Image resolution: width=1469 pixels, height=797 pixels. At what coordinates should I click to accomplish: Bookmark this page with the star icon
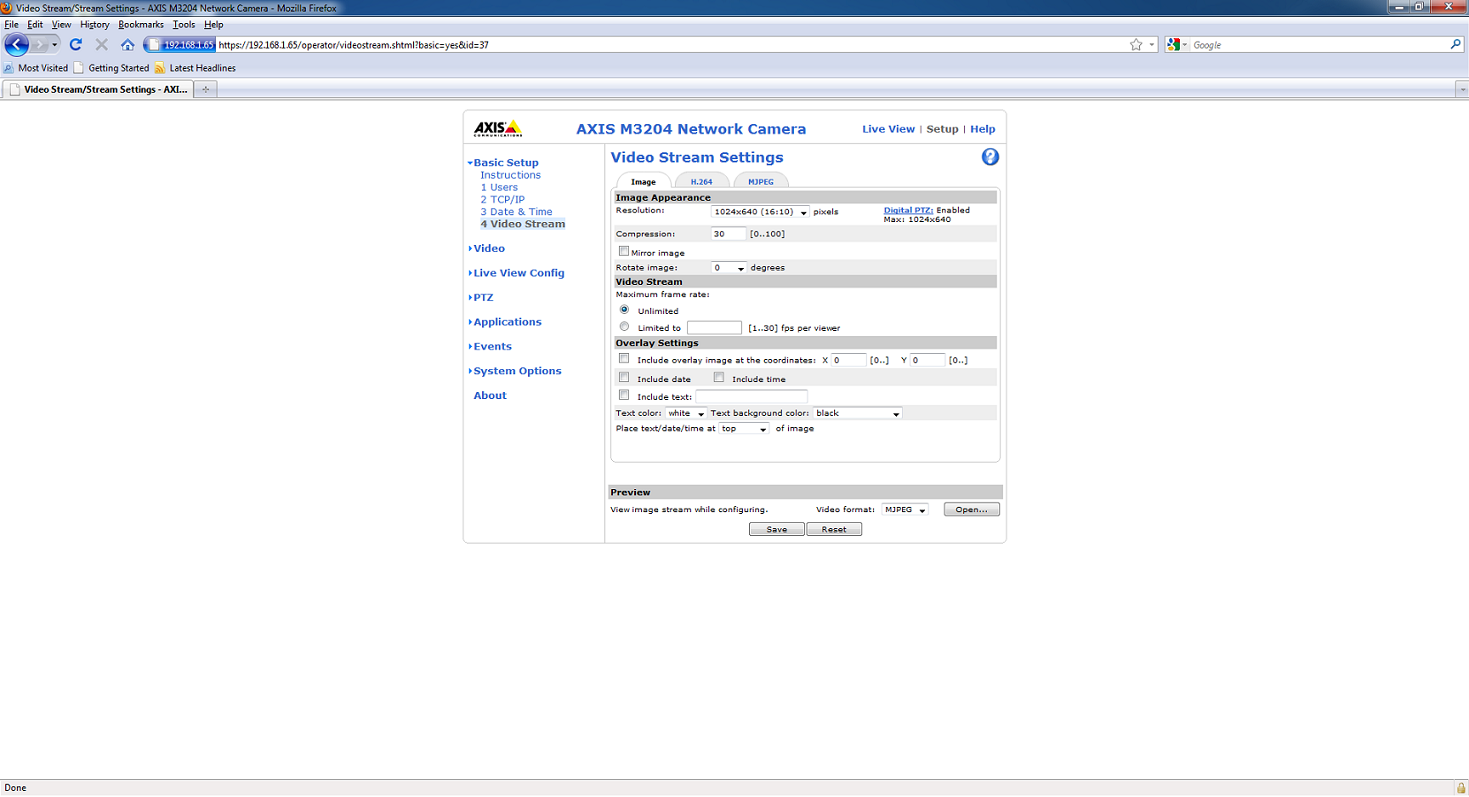tap(1136, 45)
